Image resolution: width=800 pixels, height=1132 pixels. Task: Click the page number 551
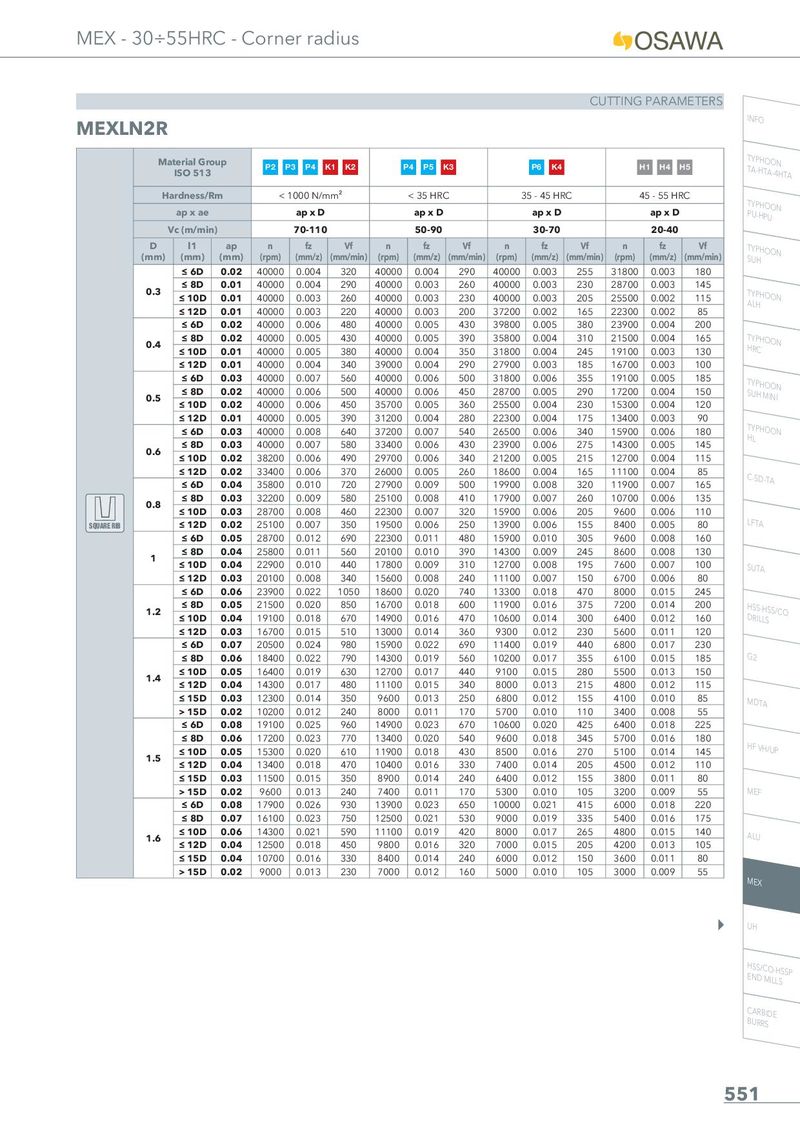tap(742, 1094)
